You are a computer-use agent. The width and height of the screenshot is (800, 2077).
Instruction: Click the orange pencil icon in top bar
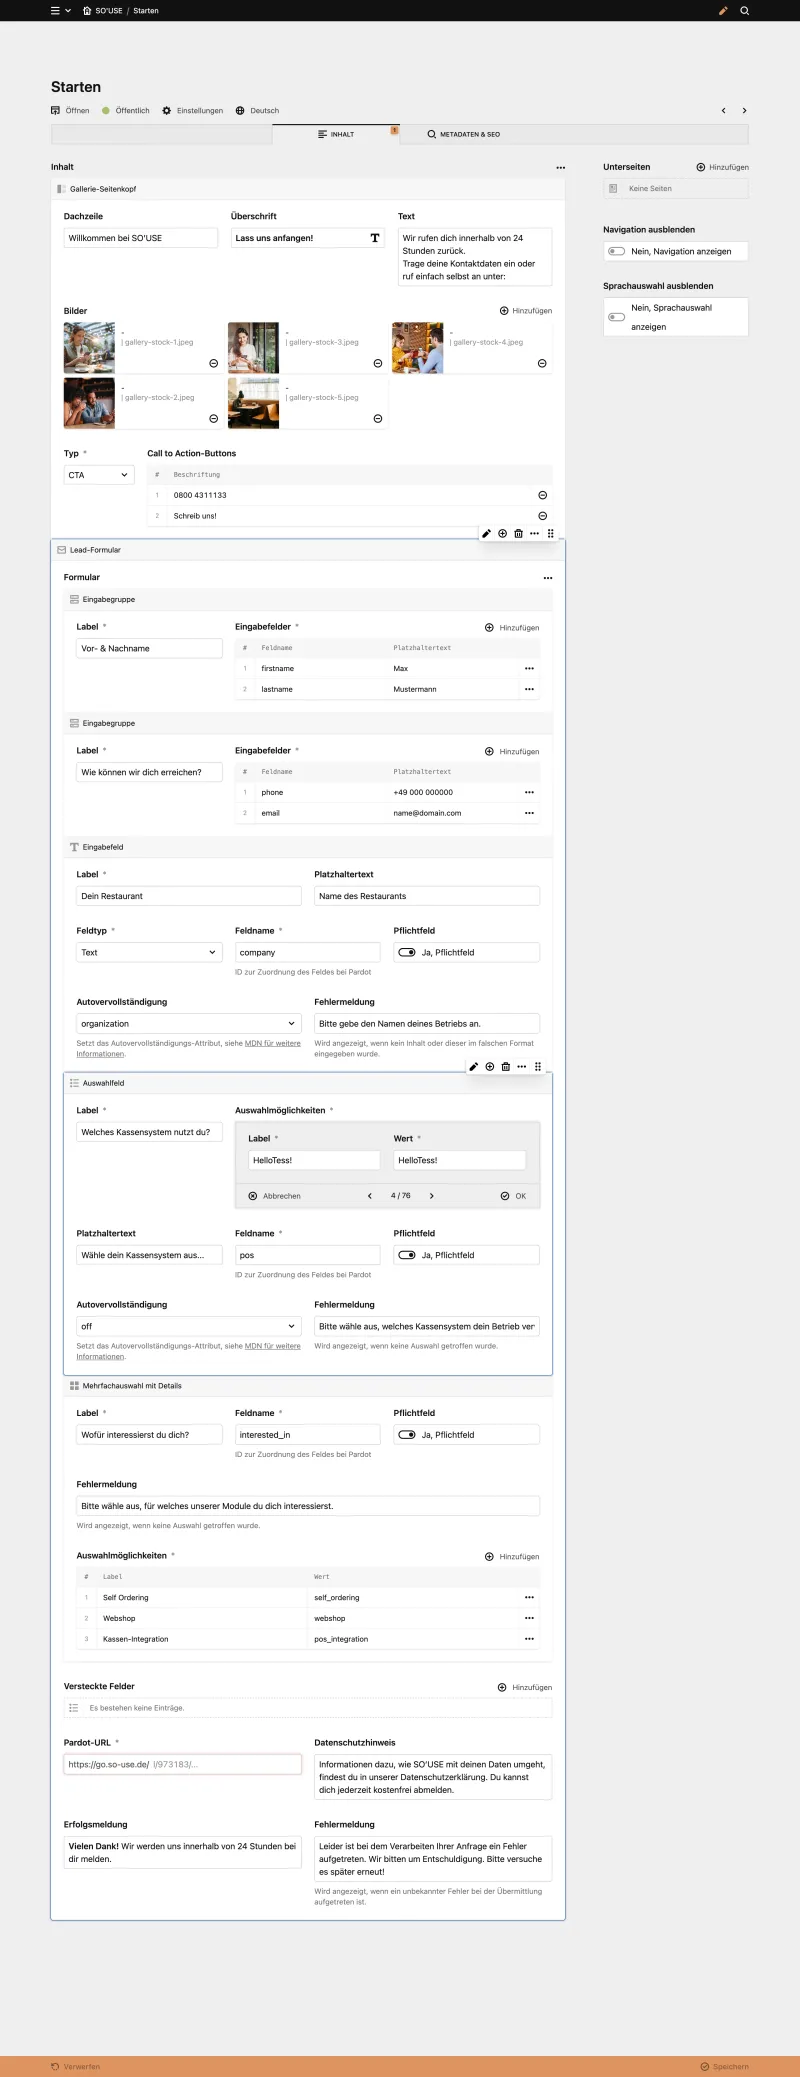pos(723,10)
